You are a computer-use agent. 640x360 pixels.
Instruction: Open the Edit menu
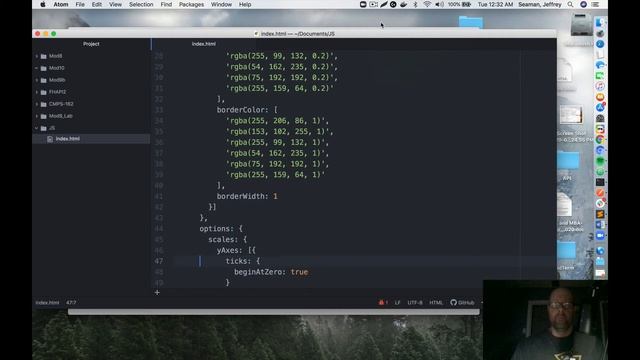click(97, 4)
